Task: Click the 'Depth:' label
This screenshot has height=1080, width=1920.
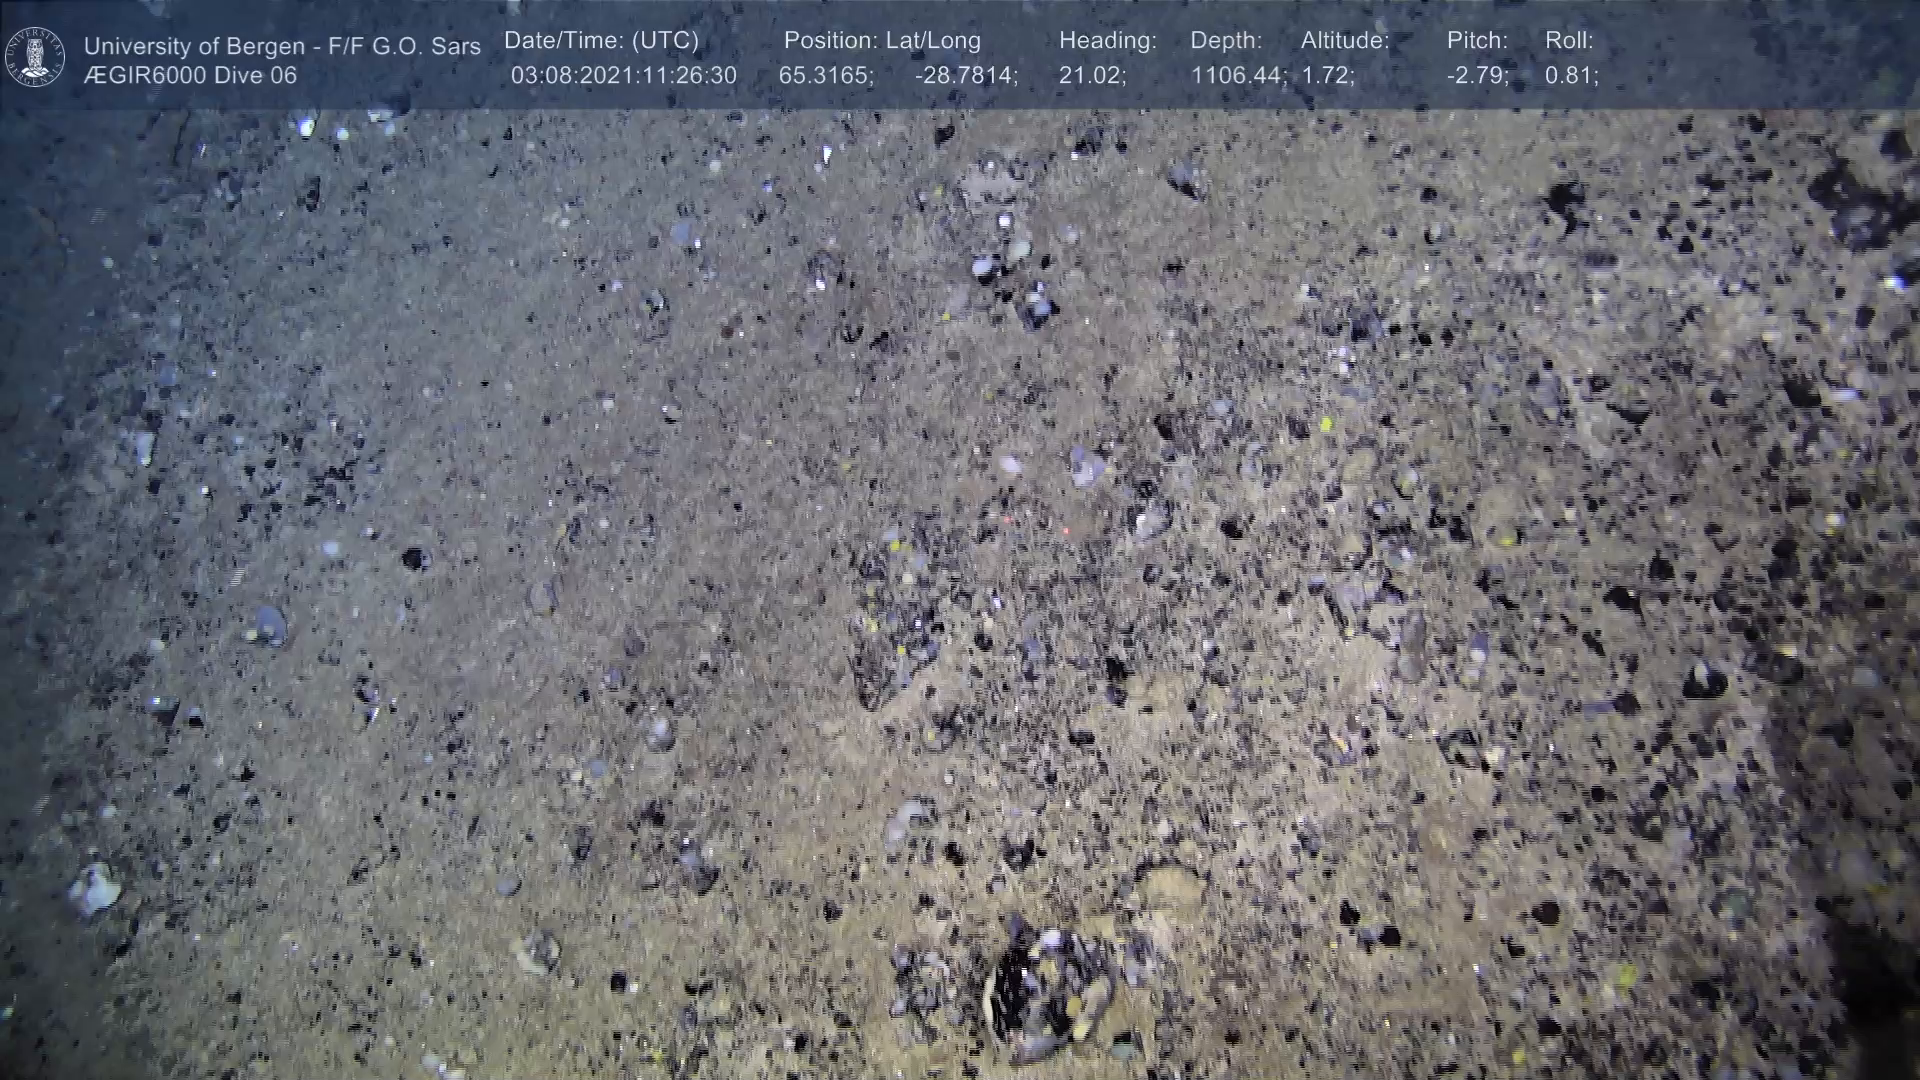Action: click(x=1226, y=41)
